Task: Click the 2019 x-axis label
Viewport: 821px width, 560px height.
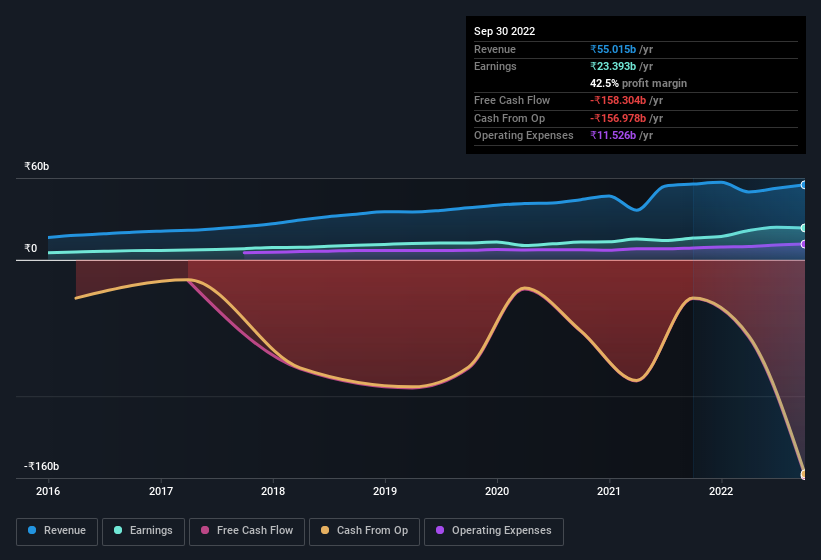Action: (x=385, y=491)
